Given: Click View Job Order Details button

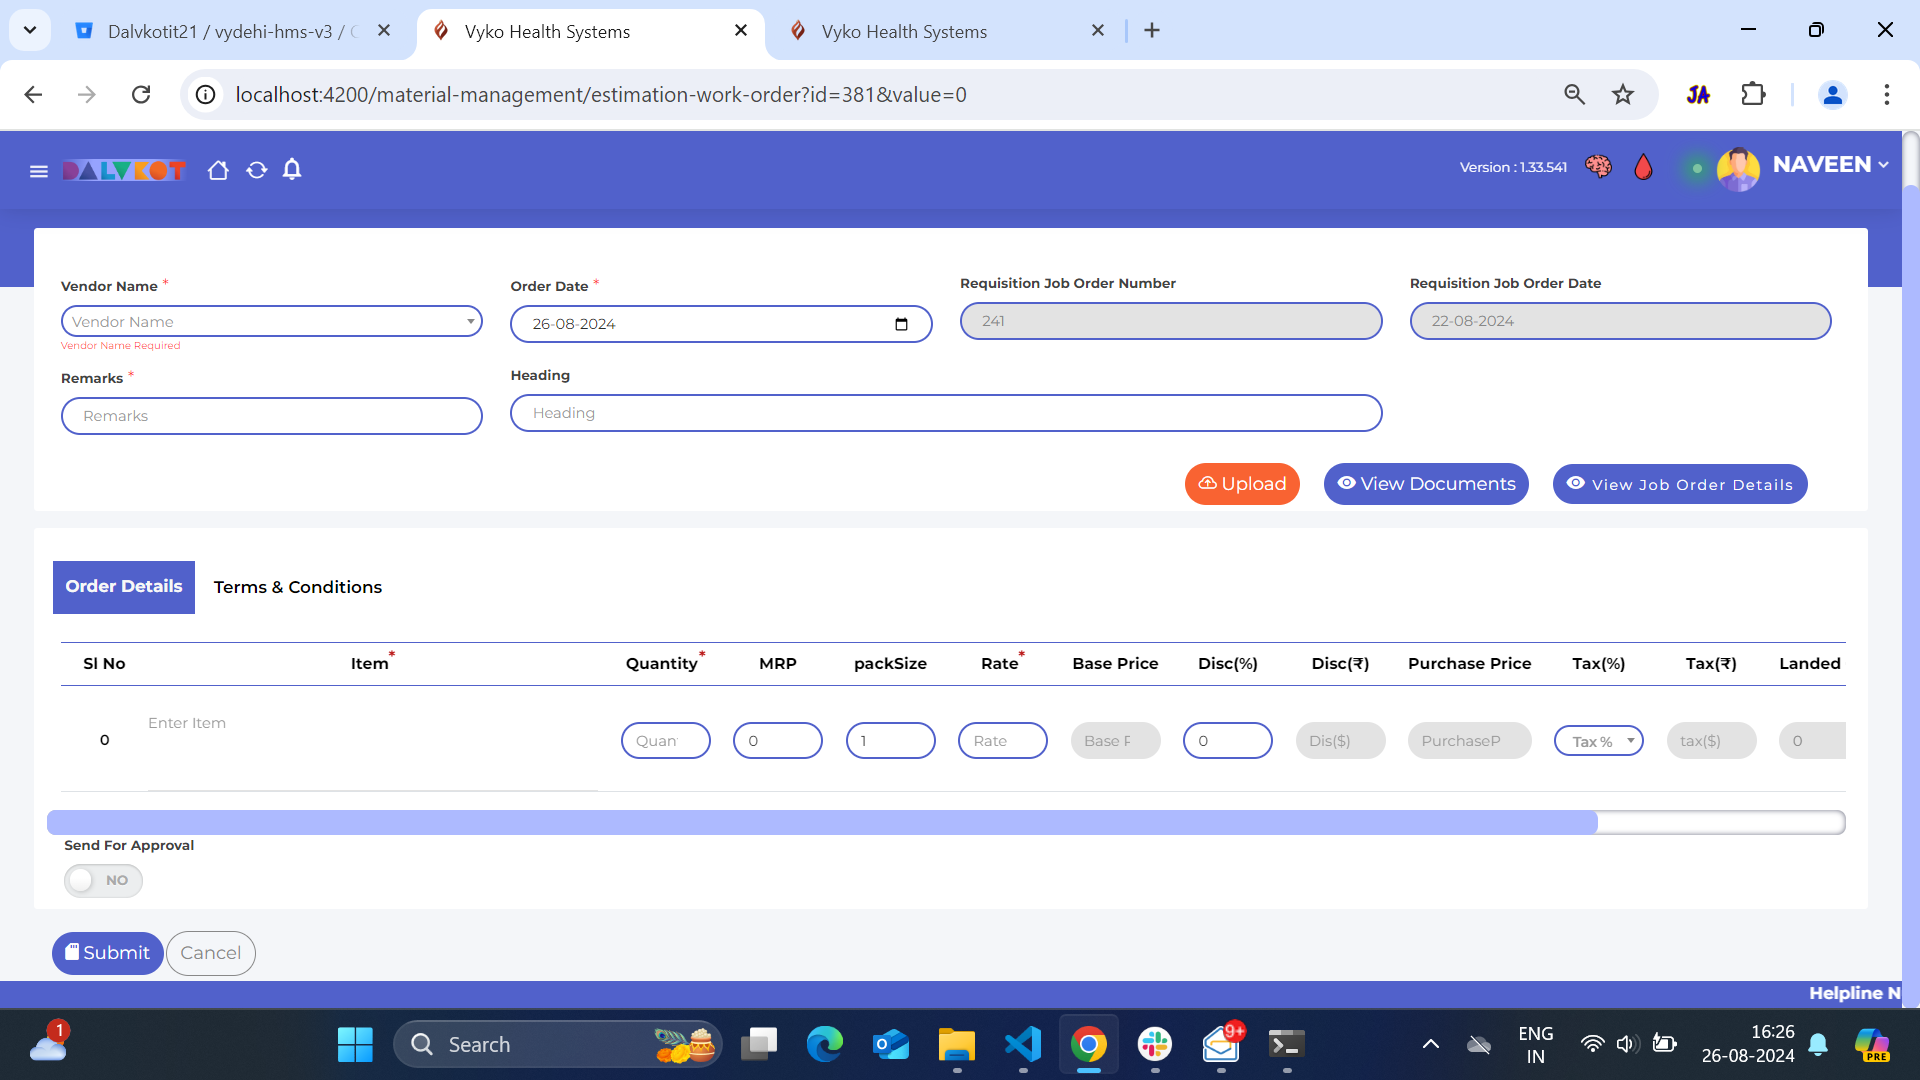Looking at the screenshot, I should [1679, 484].
